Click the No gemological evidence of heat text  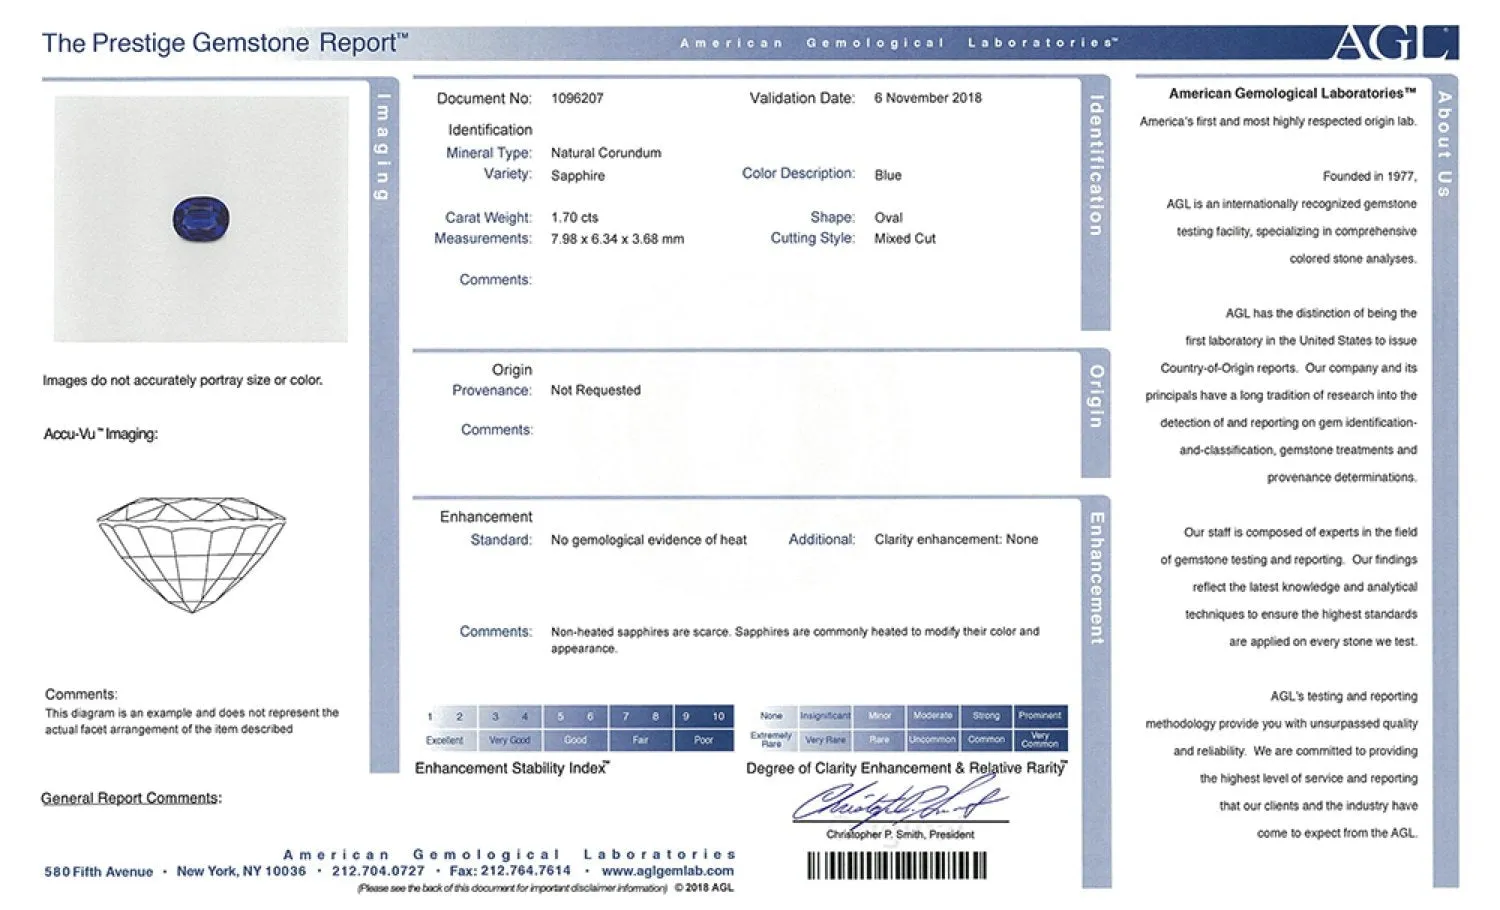coord(649,540)
